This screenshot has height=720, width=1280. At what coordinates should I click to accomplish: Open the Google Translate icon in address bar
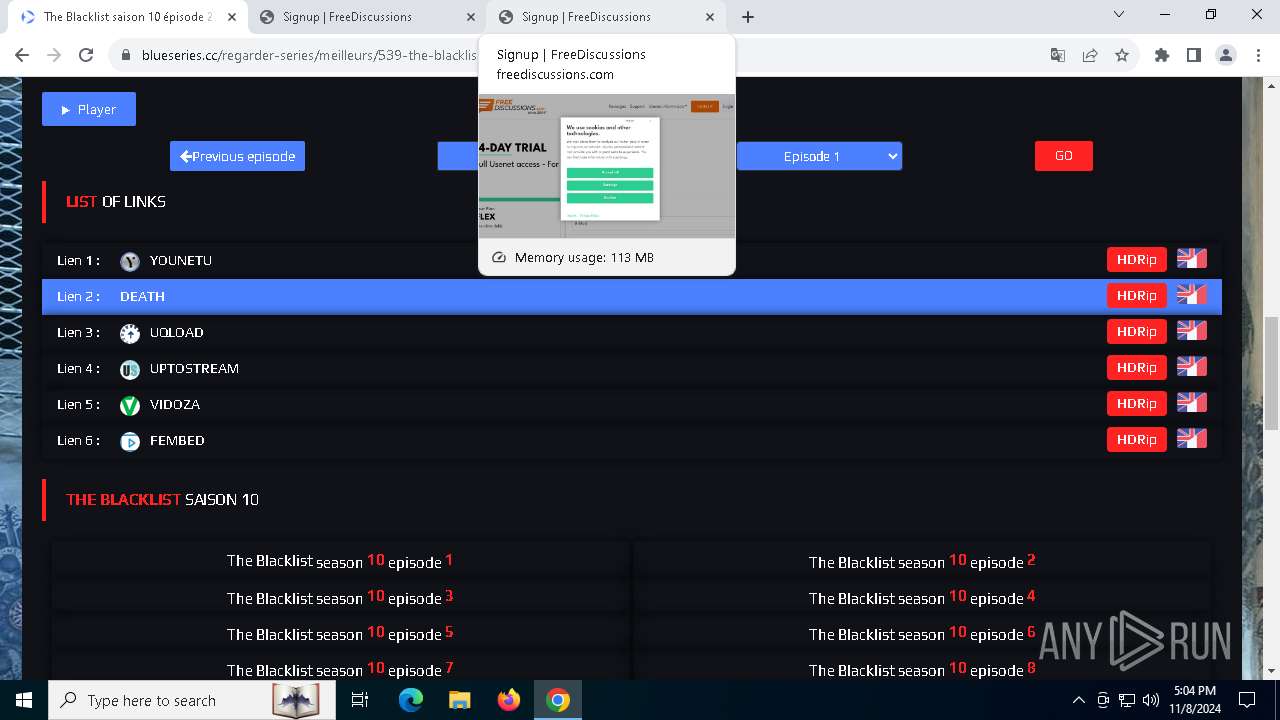(1058, 55)
